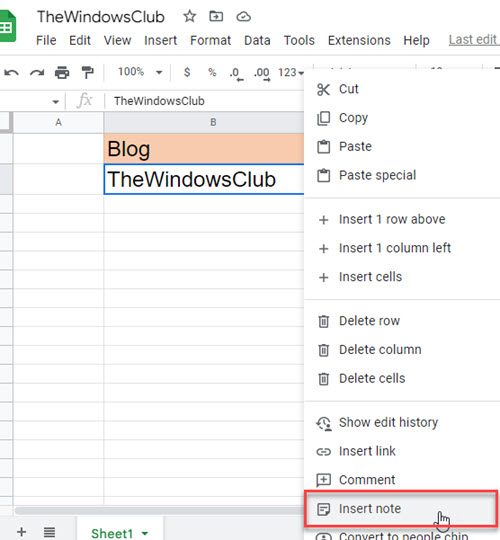The height and width of the screenshot is (540, 500).
Task: Open the Last edit history link
Action: pos(474,40)
